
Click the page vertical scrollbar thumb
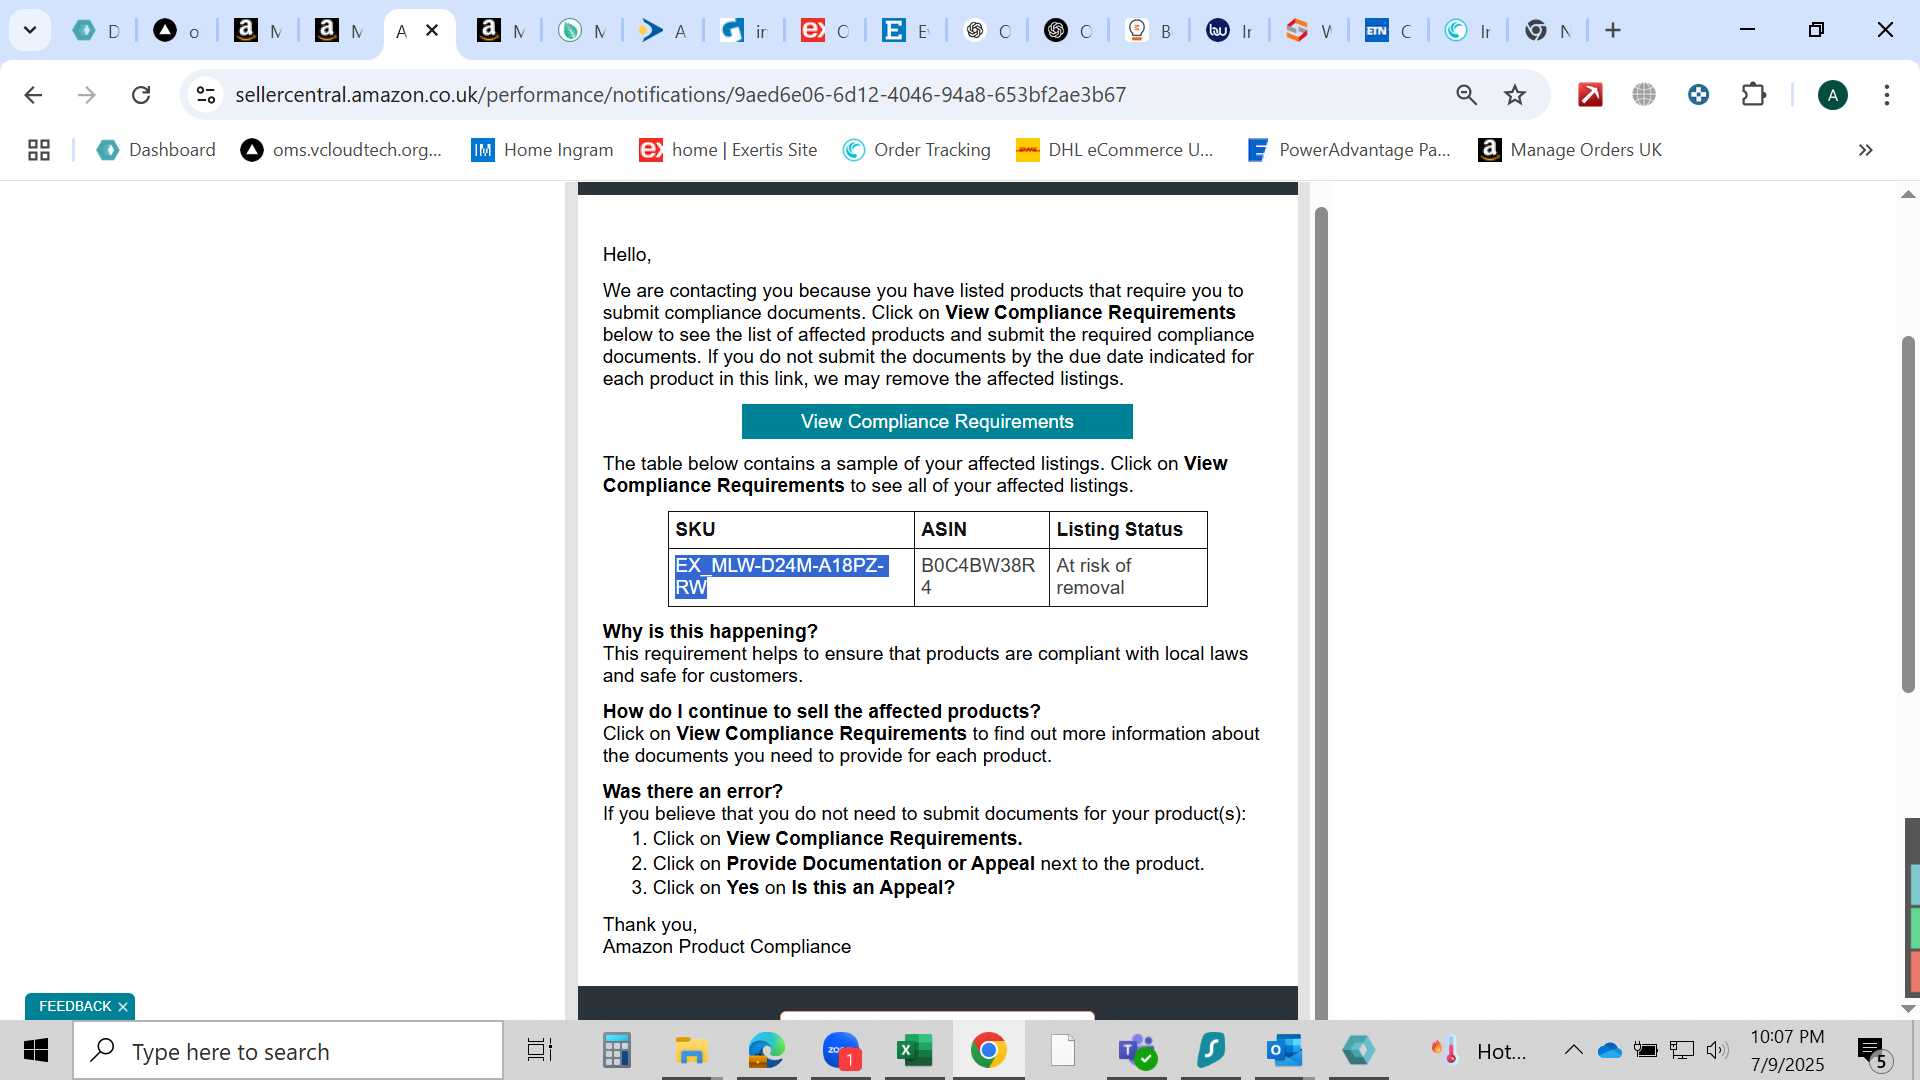coord(1908,515)
